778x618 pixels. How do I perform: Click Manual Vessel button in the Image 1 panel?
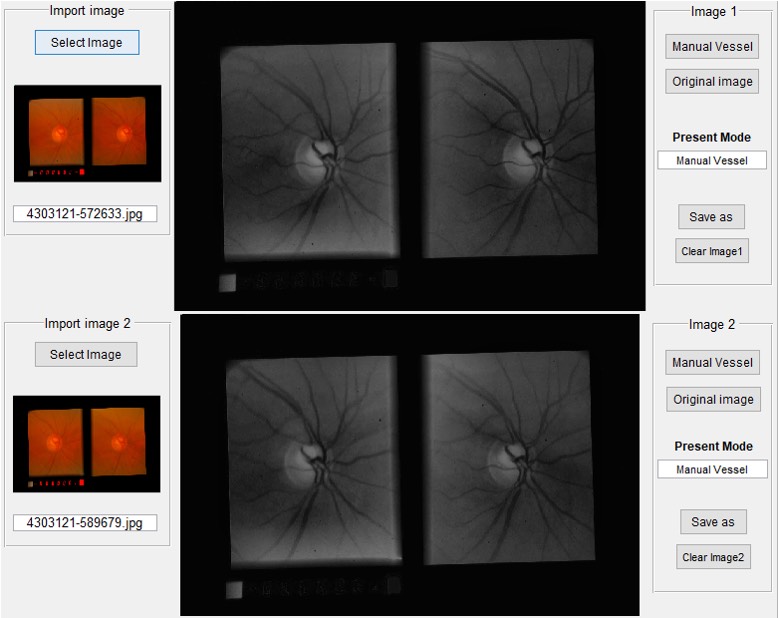[x=712, y=47]
